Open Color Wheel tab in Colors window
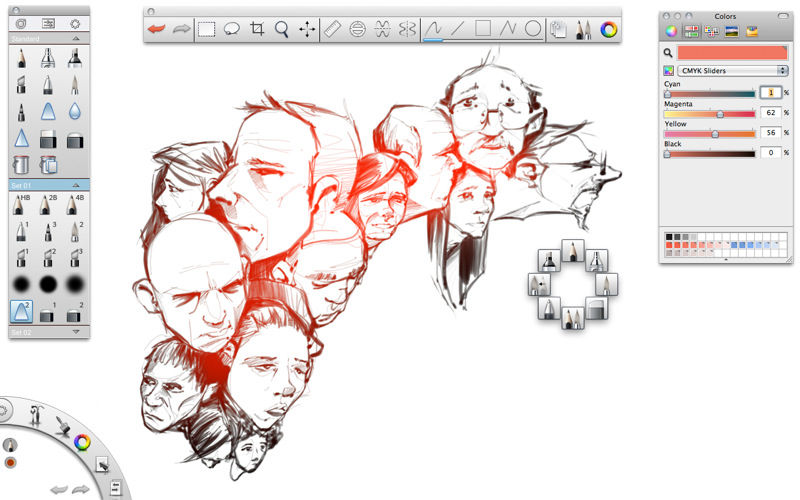Viewport: 800px width, 500px height. pyautogui.click(x=671, y=31)
